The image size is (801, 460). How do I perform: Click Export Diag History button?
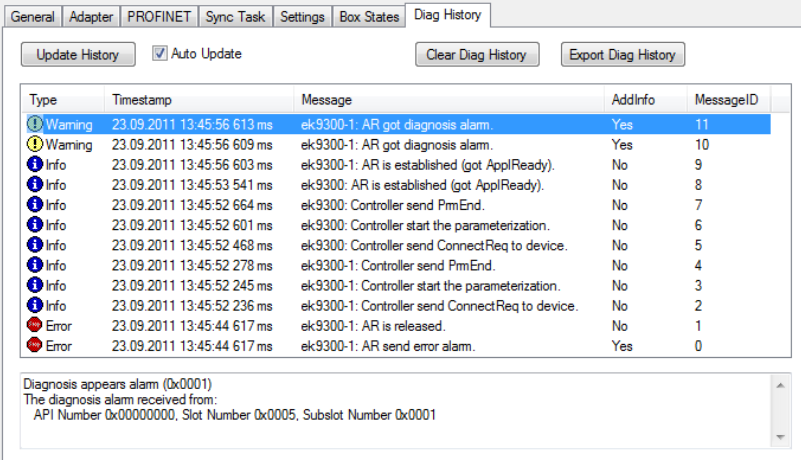click(622, 55)
